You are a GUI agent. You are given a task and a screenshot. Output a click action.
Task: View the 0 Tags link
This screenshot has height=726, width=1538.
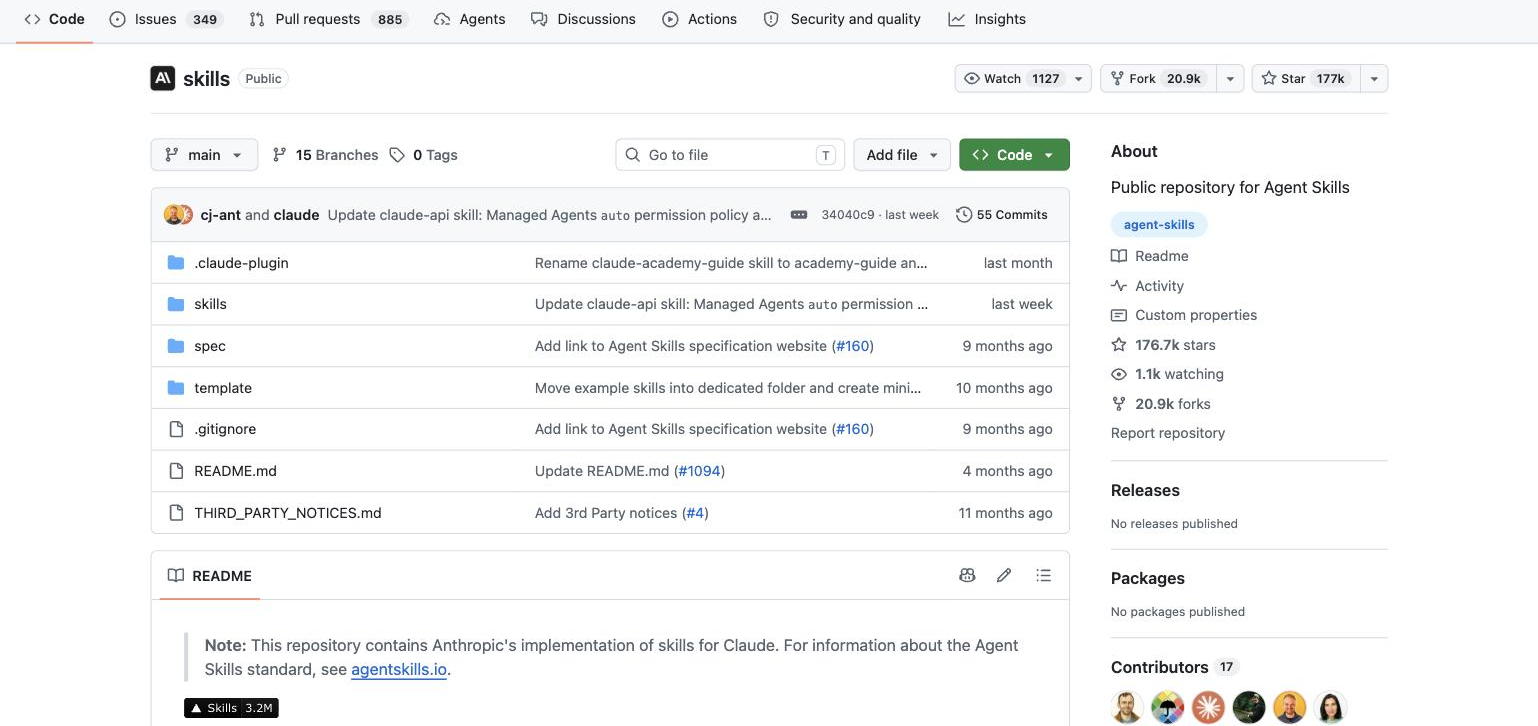[x=423, y=155]
